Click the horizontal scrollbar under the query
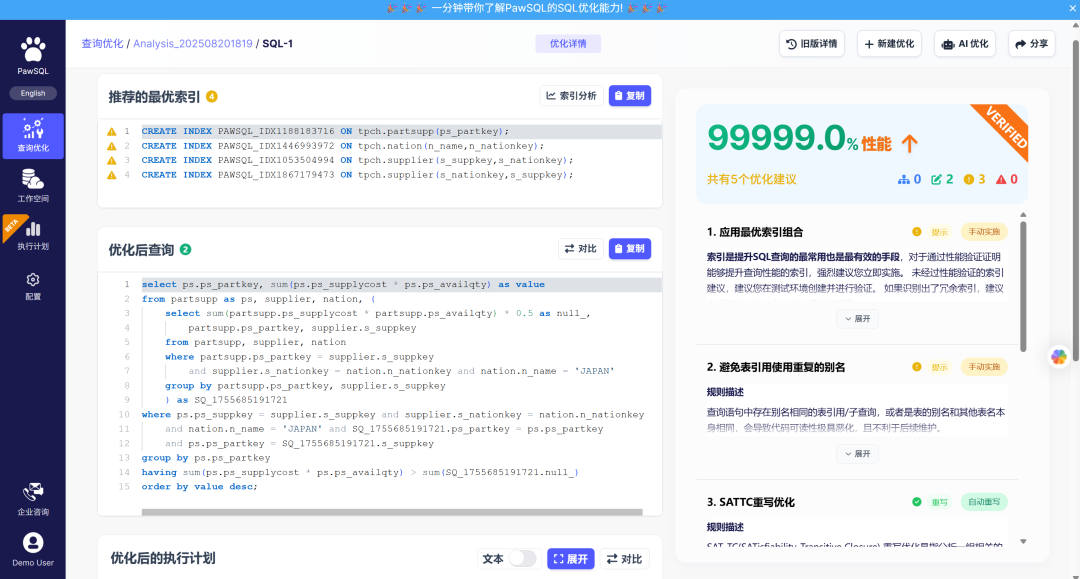 point(392,512)
